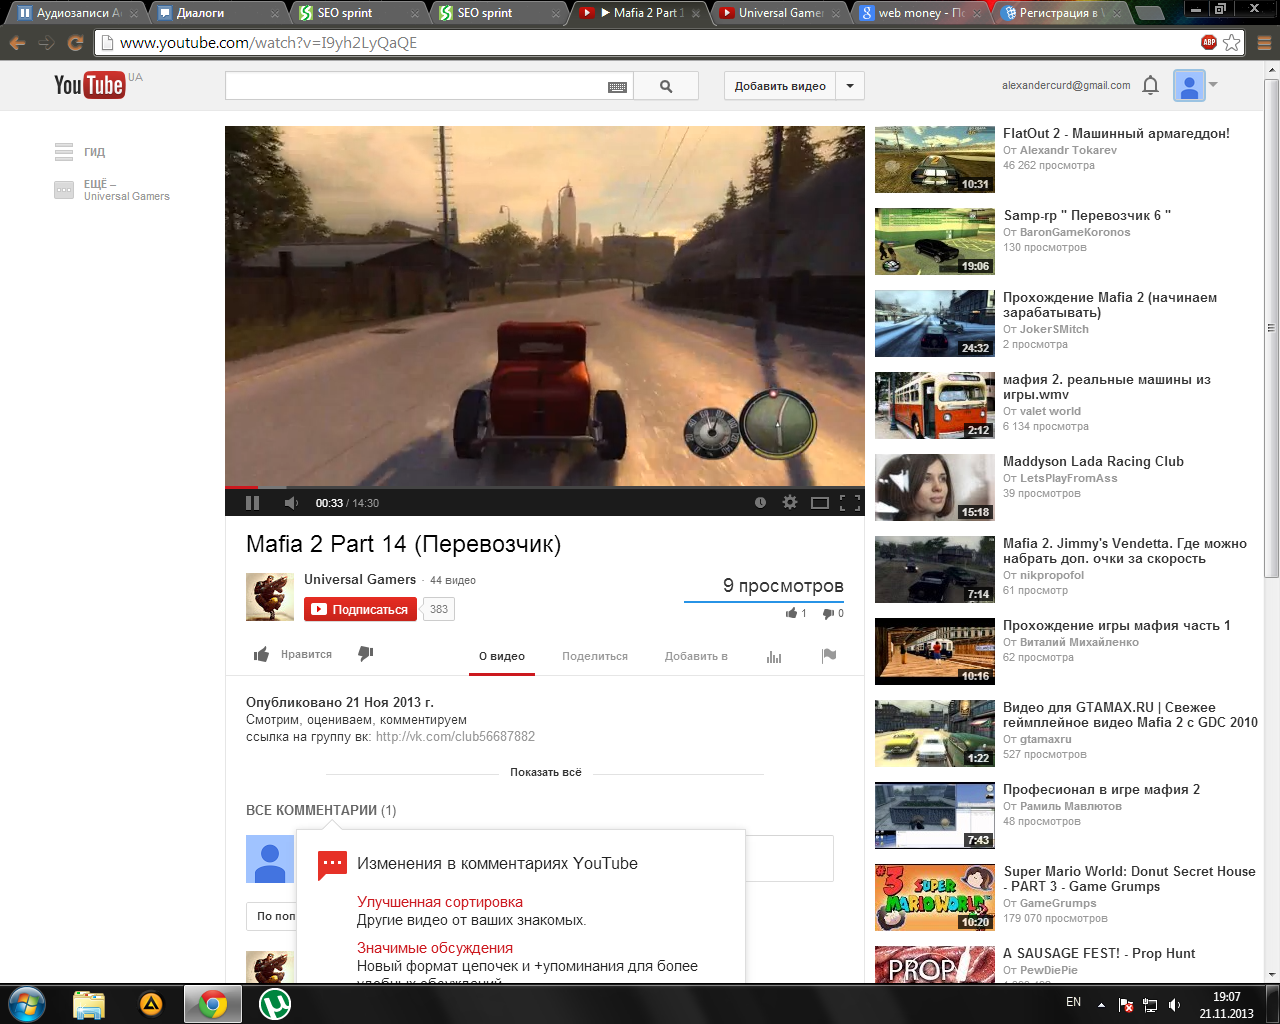Image resolution: width=1280 pixels, height=1024 pixels.
Task: Open the nikpropofol channel link
Action: pos(1052,575)
